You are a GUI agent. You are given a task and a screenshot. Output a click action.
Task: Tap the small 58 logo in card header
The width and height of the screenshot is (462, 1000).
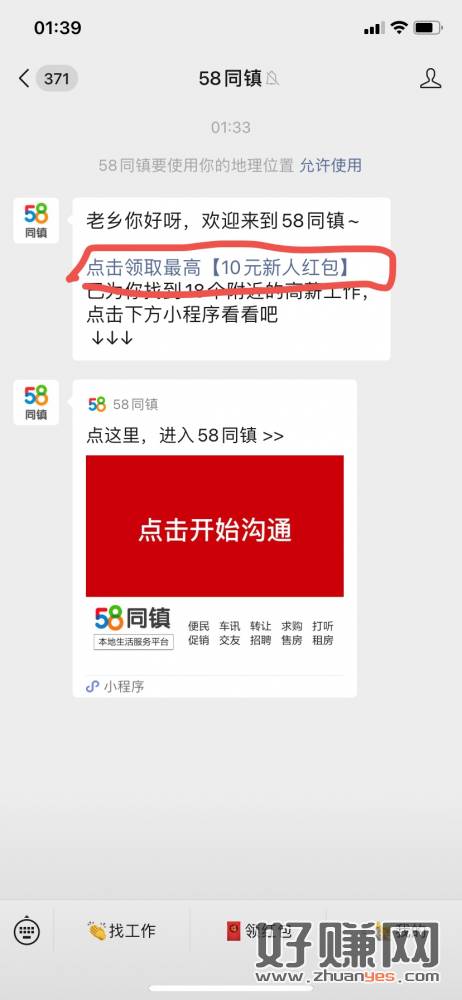point(97,404)
